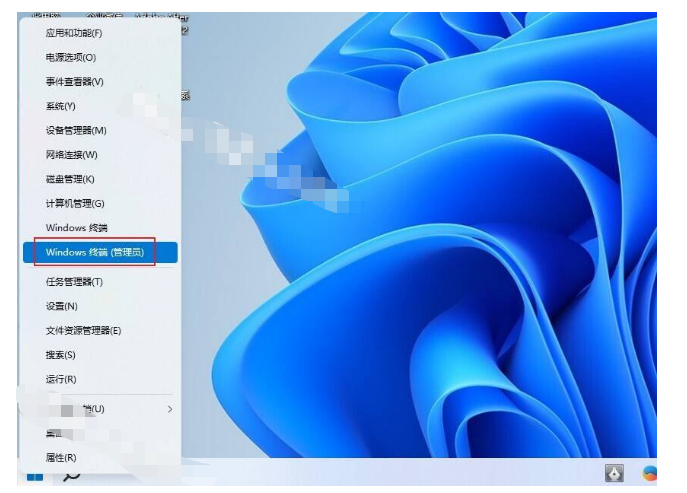Open 设置(N)
This screenshot has height=493, width=687.
61,306
